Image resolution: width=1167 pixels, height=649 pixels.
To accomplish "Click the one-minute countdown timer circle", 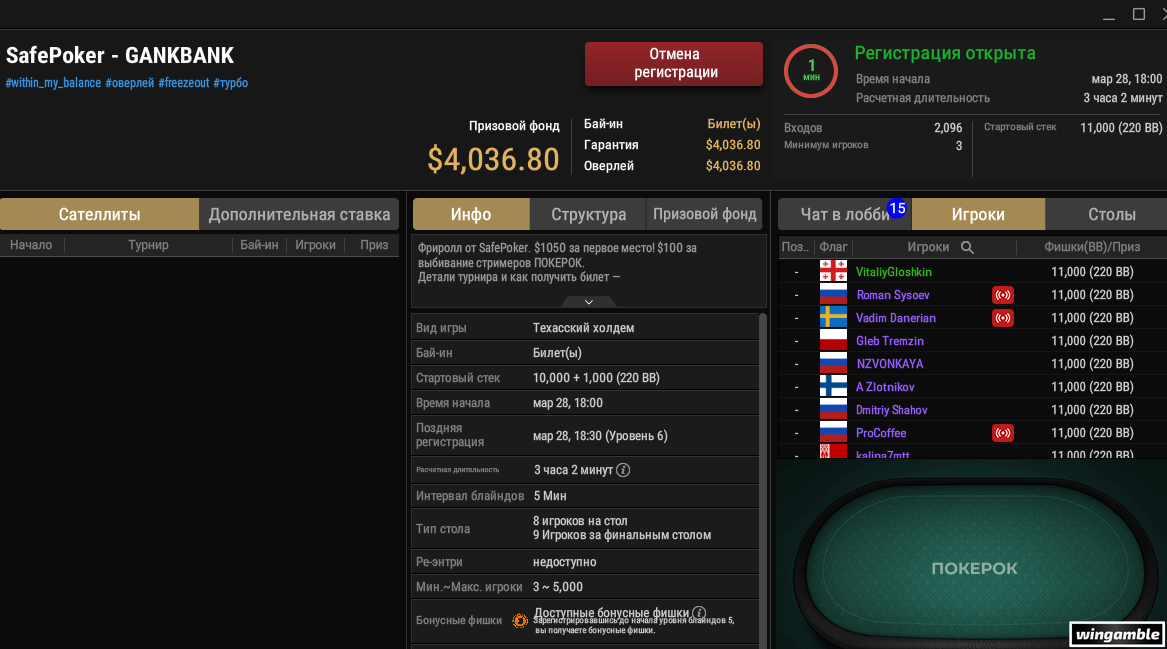I will tap(810, 71).
